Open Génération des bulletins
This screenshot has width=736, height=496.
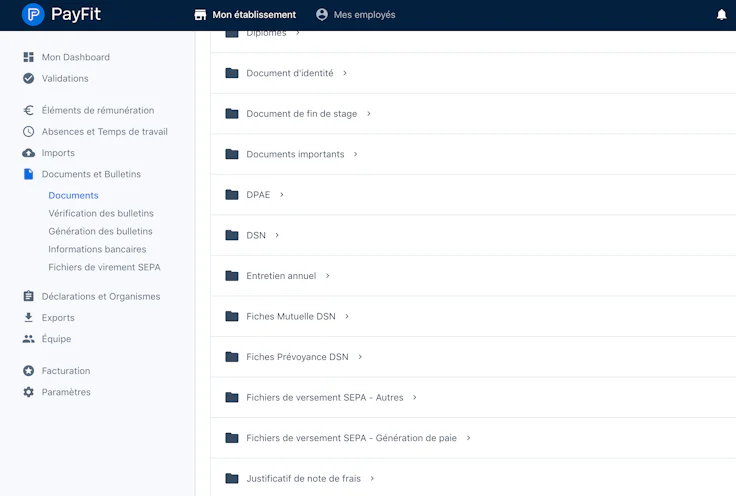[100, 231]
